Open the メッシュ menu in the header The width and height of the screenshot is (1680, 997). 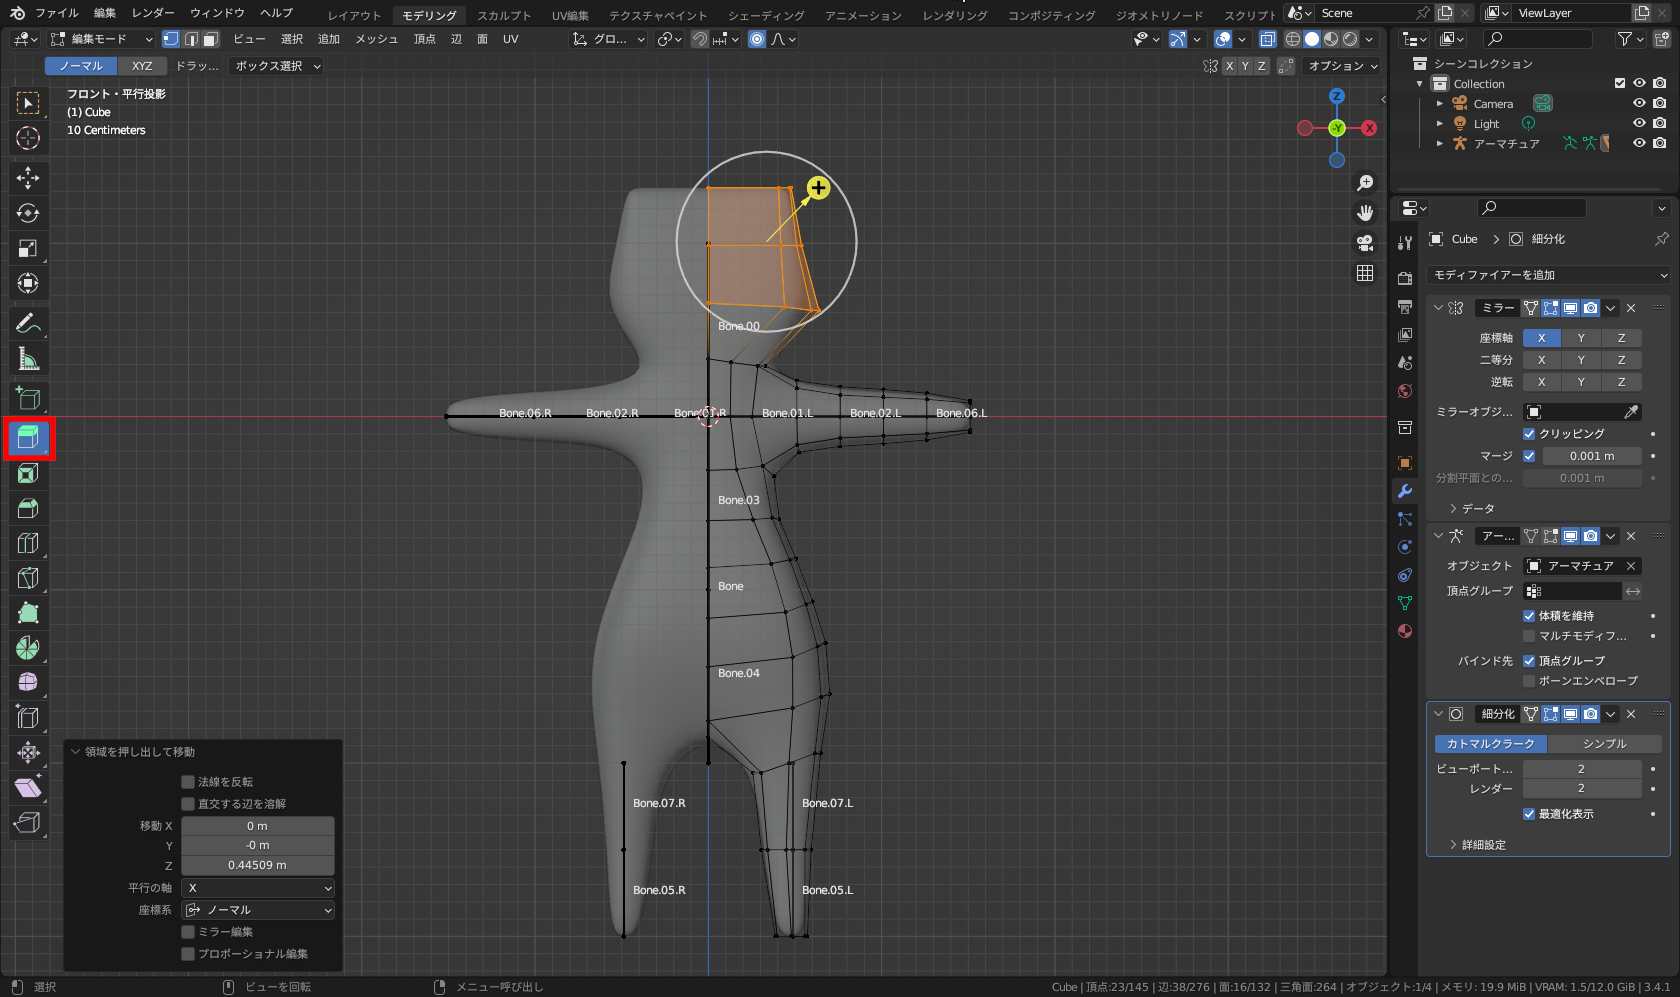point(376,39)
